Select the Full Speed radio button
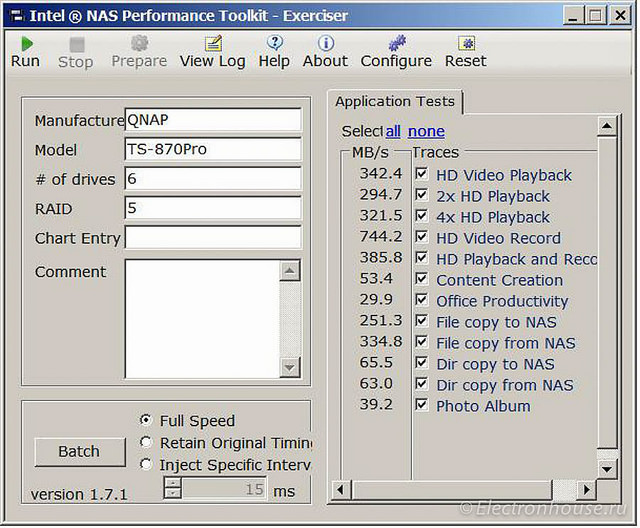The image size is (640, 528). tap(146, 420)
